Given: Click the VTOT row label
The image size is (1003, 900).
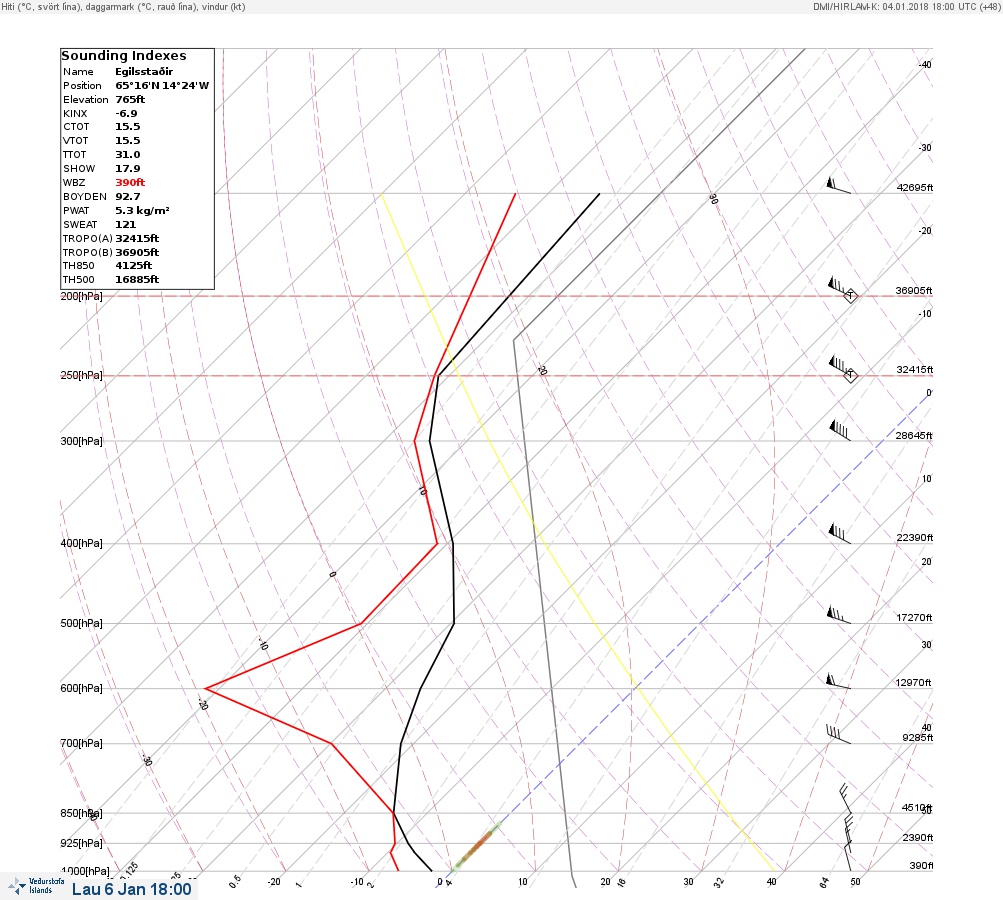Looking at the screenshot, I should [x=75, y=141].
